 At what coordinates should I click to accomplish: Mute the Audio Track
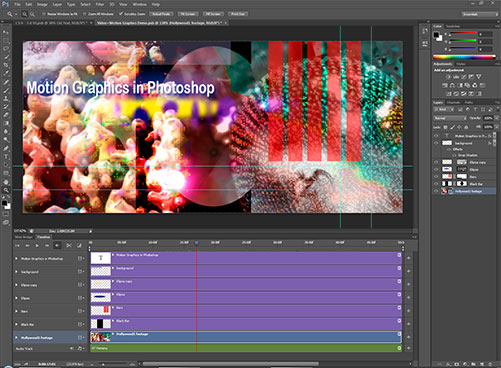tap(71, 348)
